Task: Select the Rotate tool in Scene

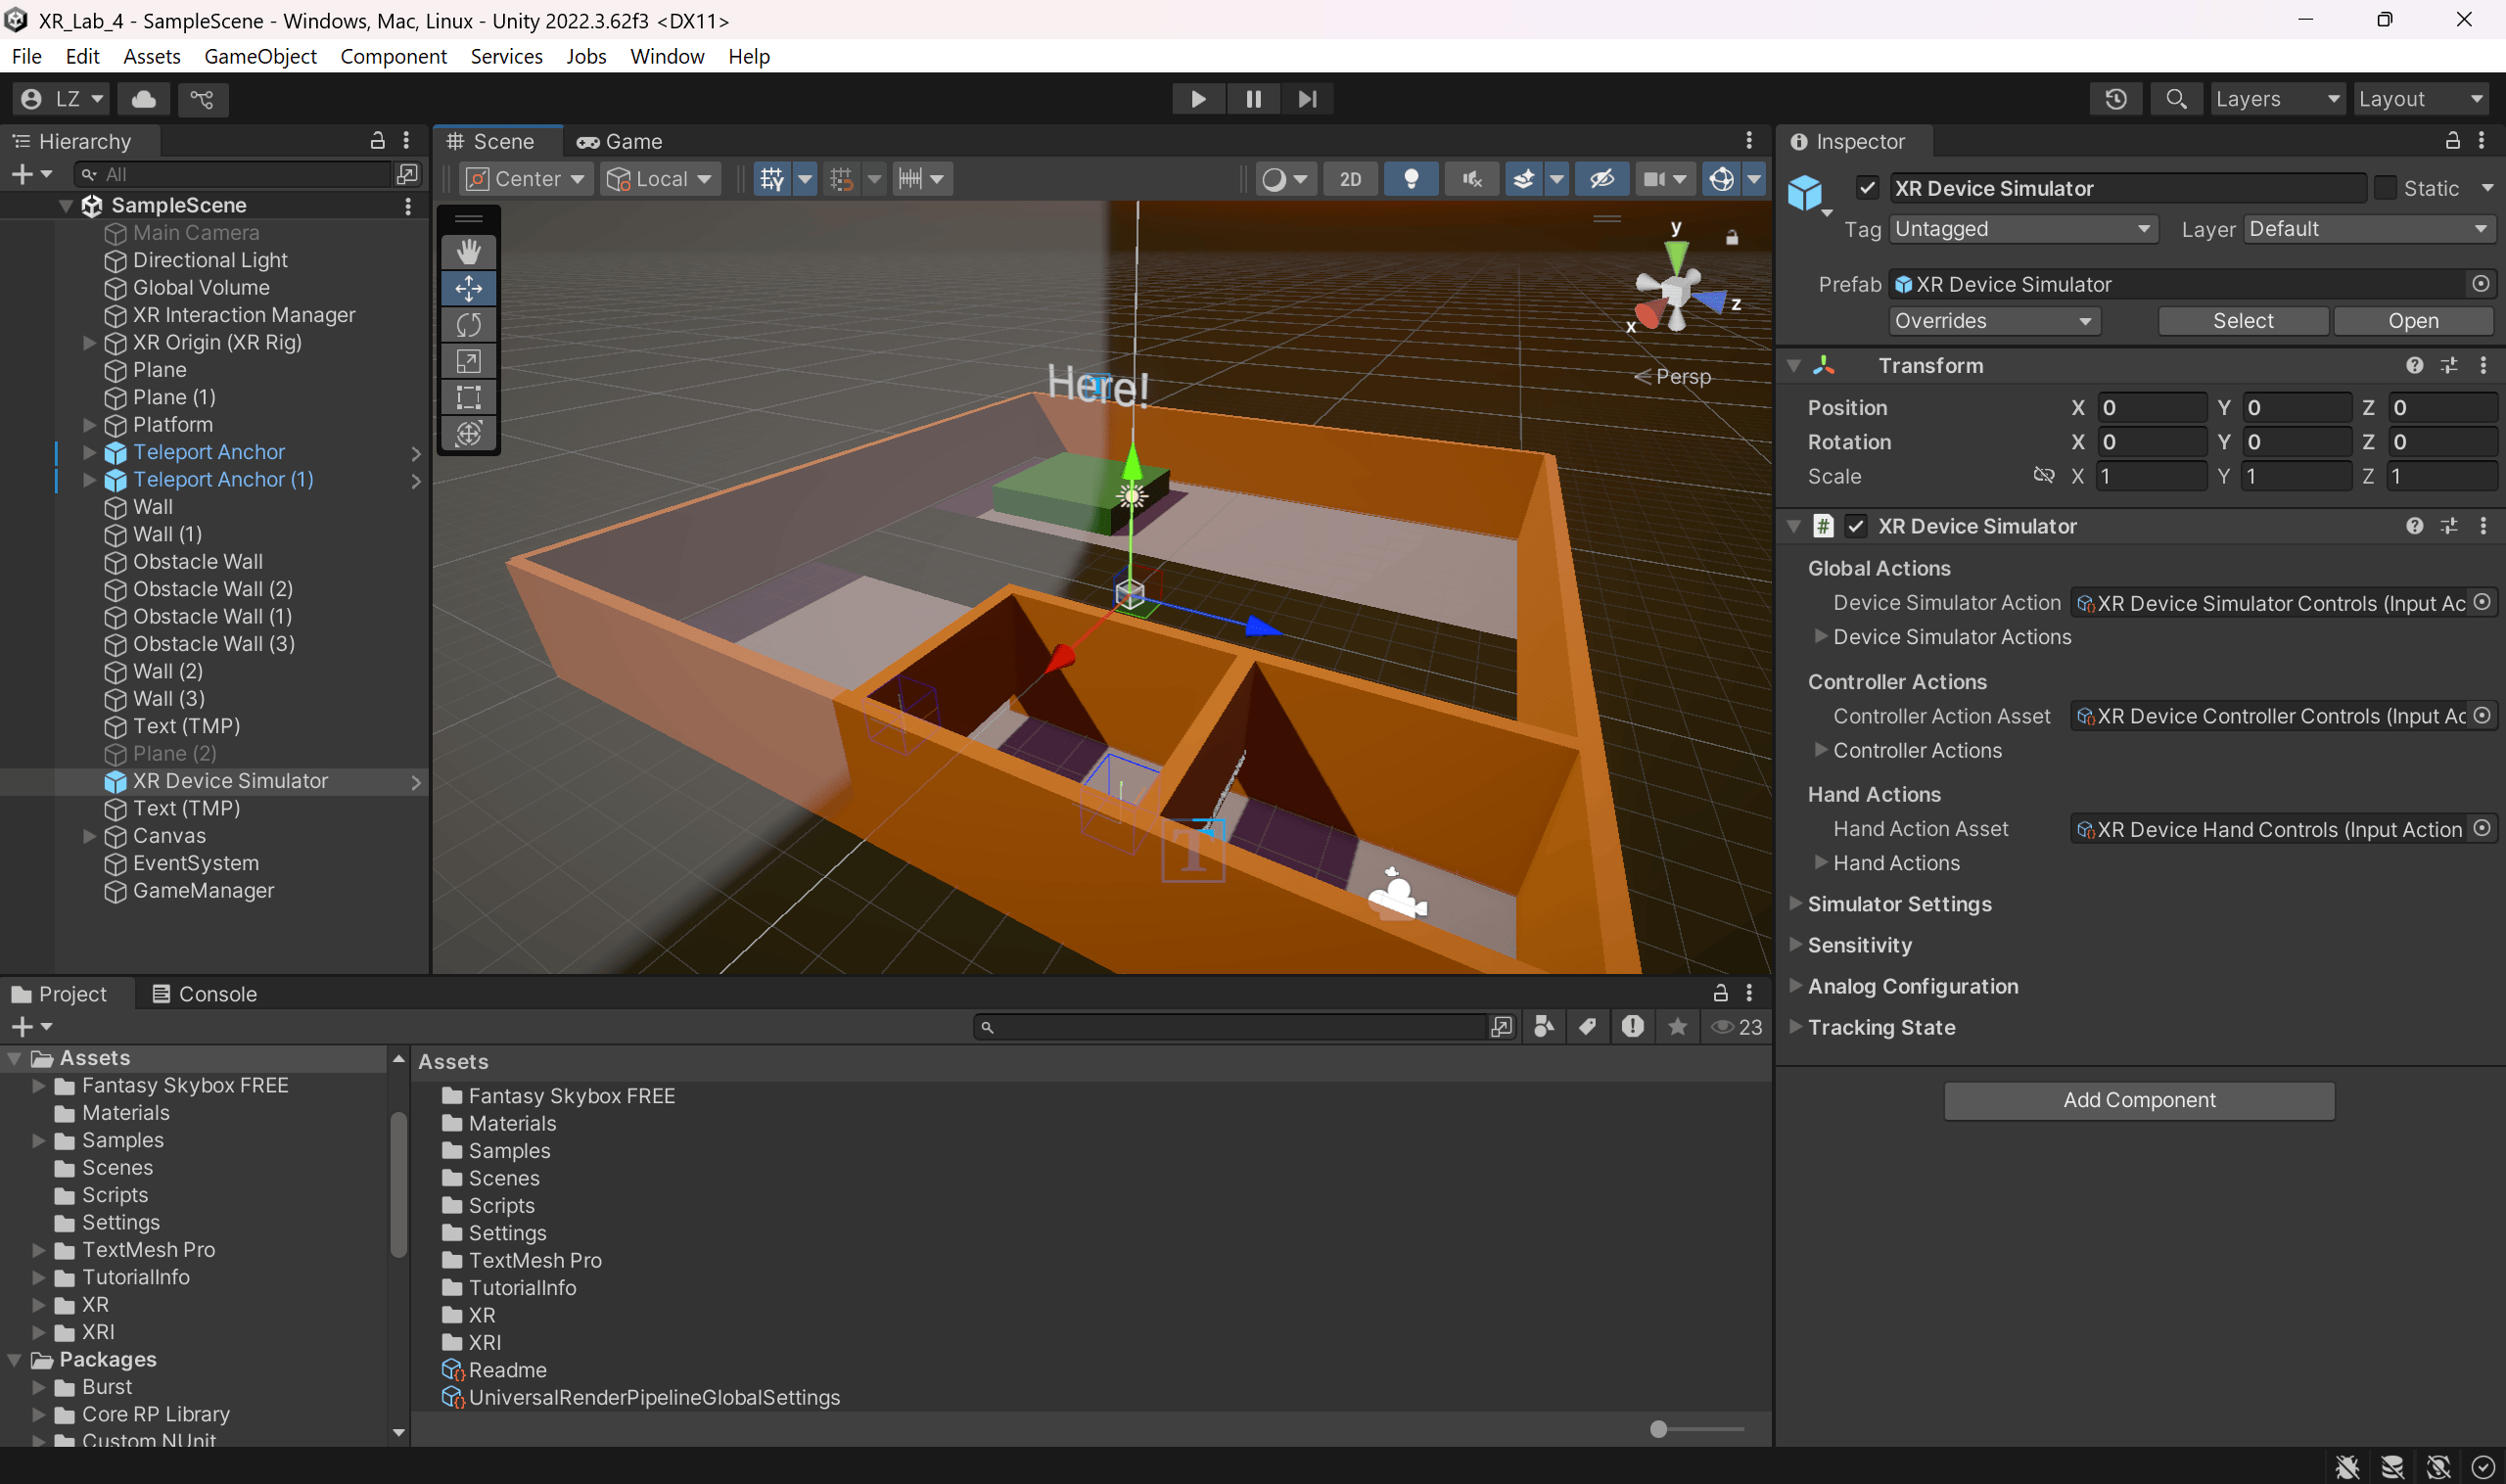Action: [x=468, y=325]
